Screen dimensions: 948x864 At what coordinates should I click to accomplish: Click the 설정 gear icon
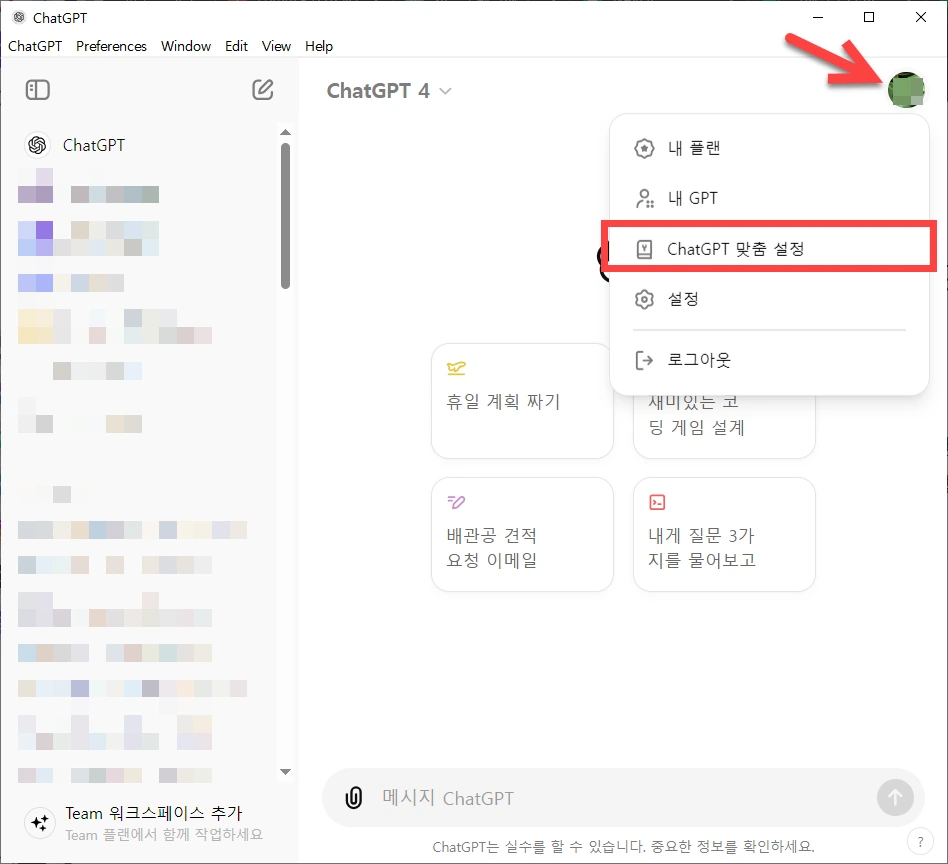click(x=644, y=299)
